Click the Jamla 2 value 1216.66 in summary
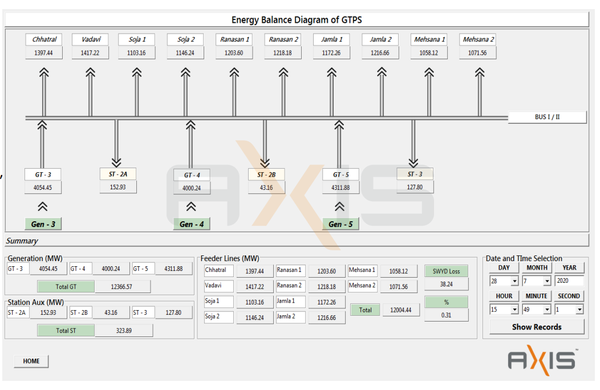The width and height of the screenshot is (600, 390). point(326,318)
